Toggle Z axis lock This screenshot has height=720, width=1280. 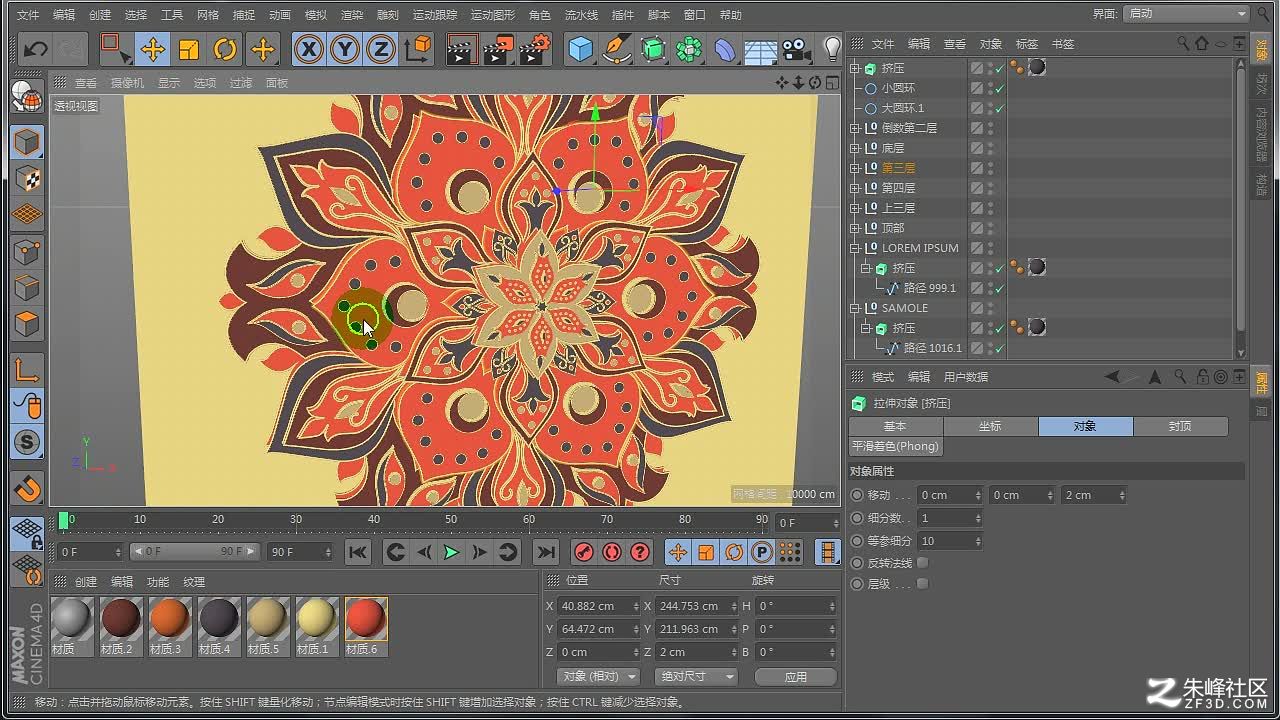[x=380, y=49]
